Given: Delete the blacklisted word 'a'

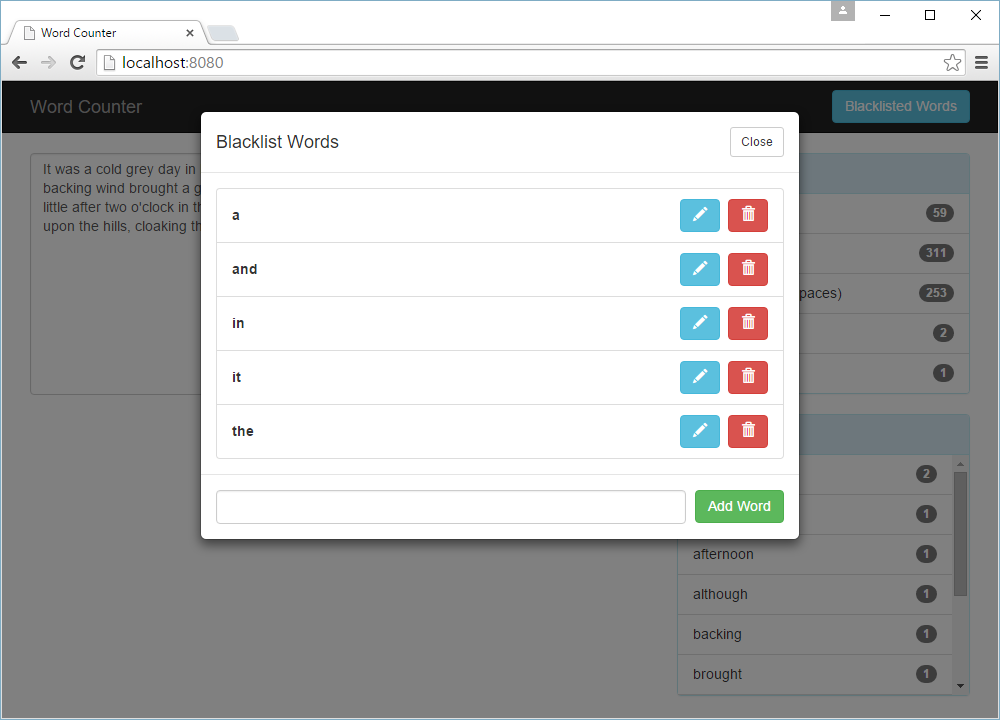Looking at the screenshot, I should pyautogui.click(x=748, y=215).
